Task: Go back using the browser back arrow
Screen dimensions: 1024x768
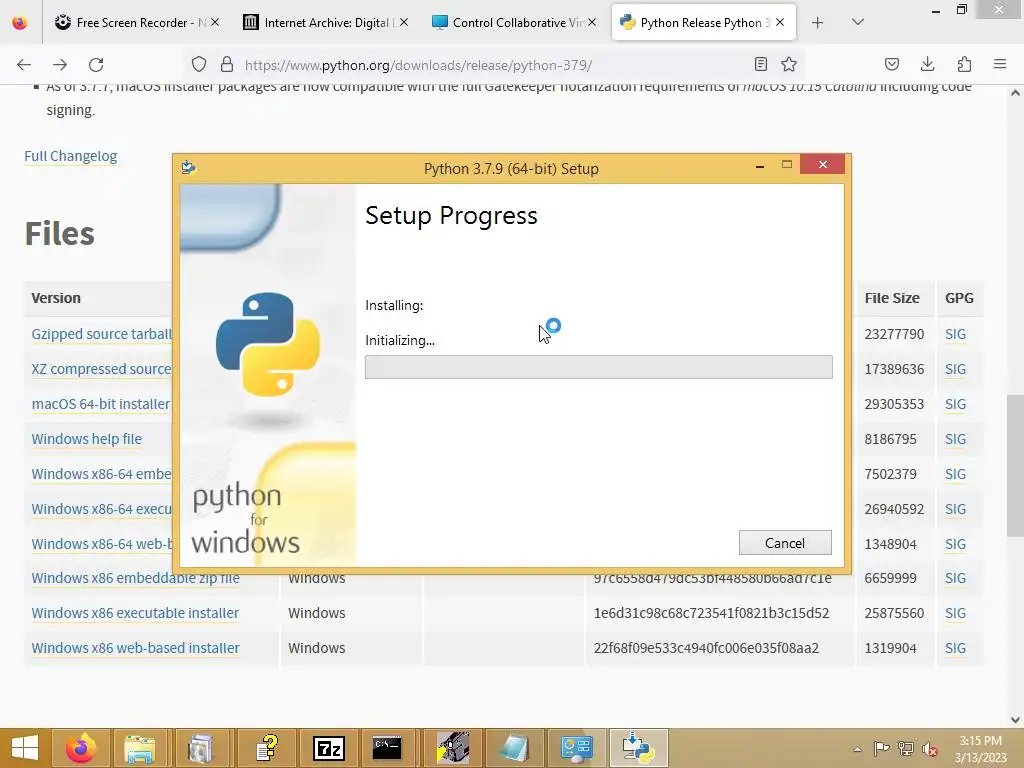Action: [x=24, y=65]
